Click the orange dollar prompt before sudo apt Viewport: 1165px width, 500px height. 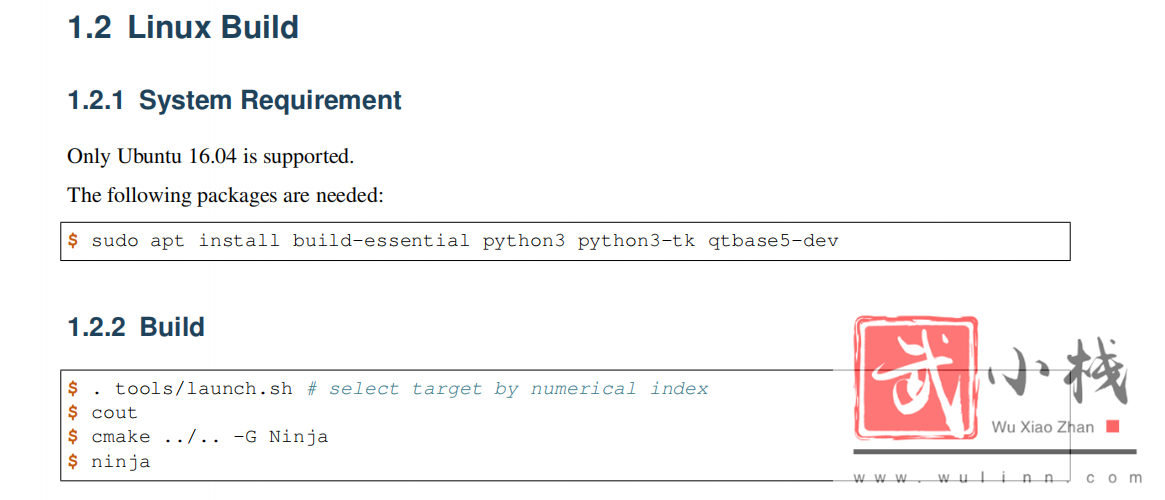click(73, 241)
